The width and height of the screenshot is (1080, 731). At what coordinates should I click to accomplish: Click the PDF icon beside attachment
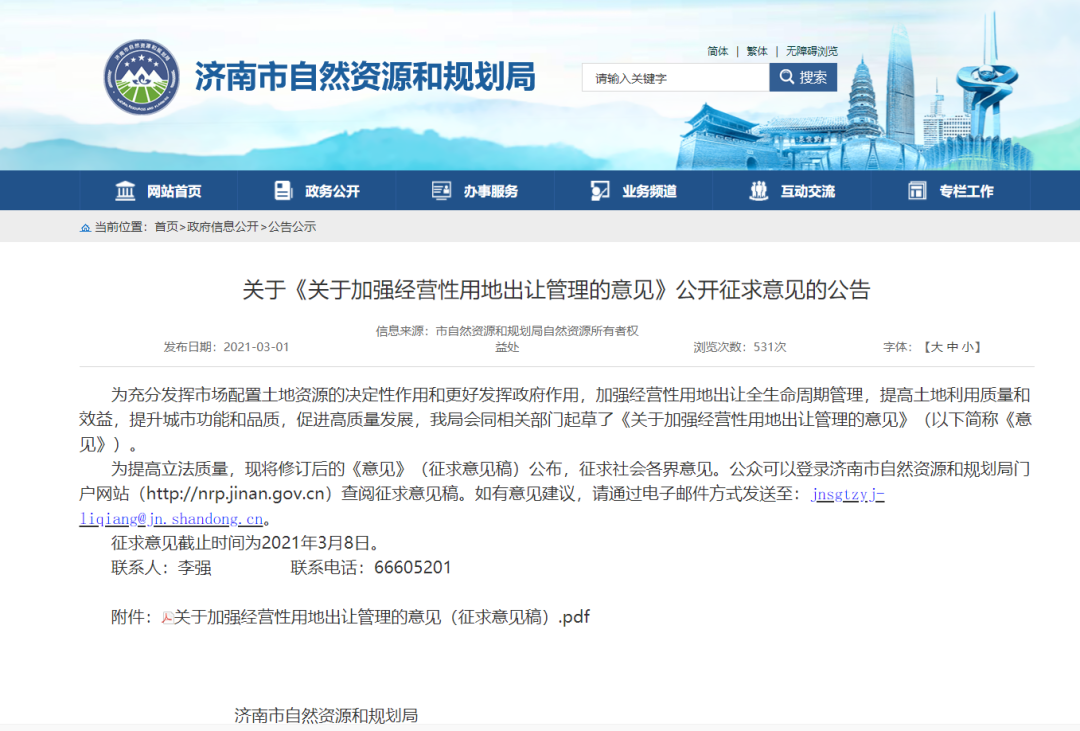tap(167, 618)
